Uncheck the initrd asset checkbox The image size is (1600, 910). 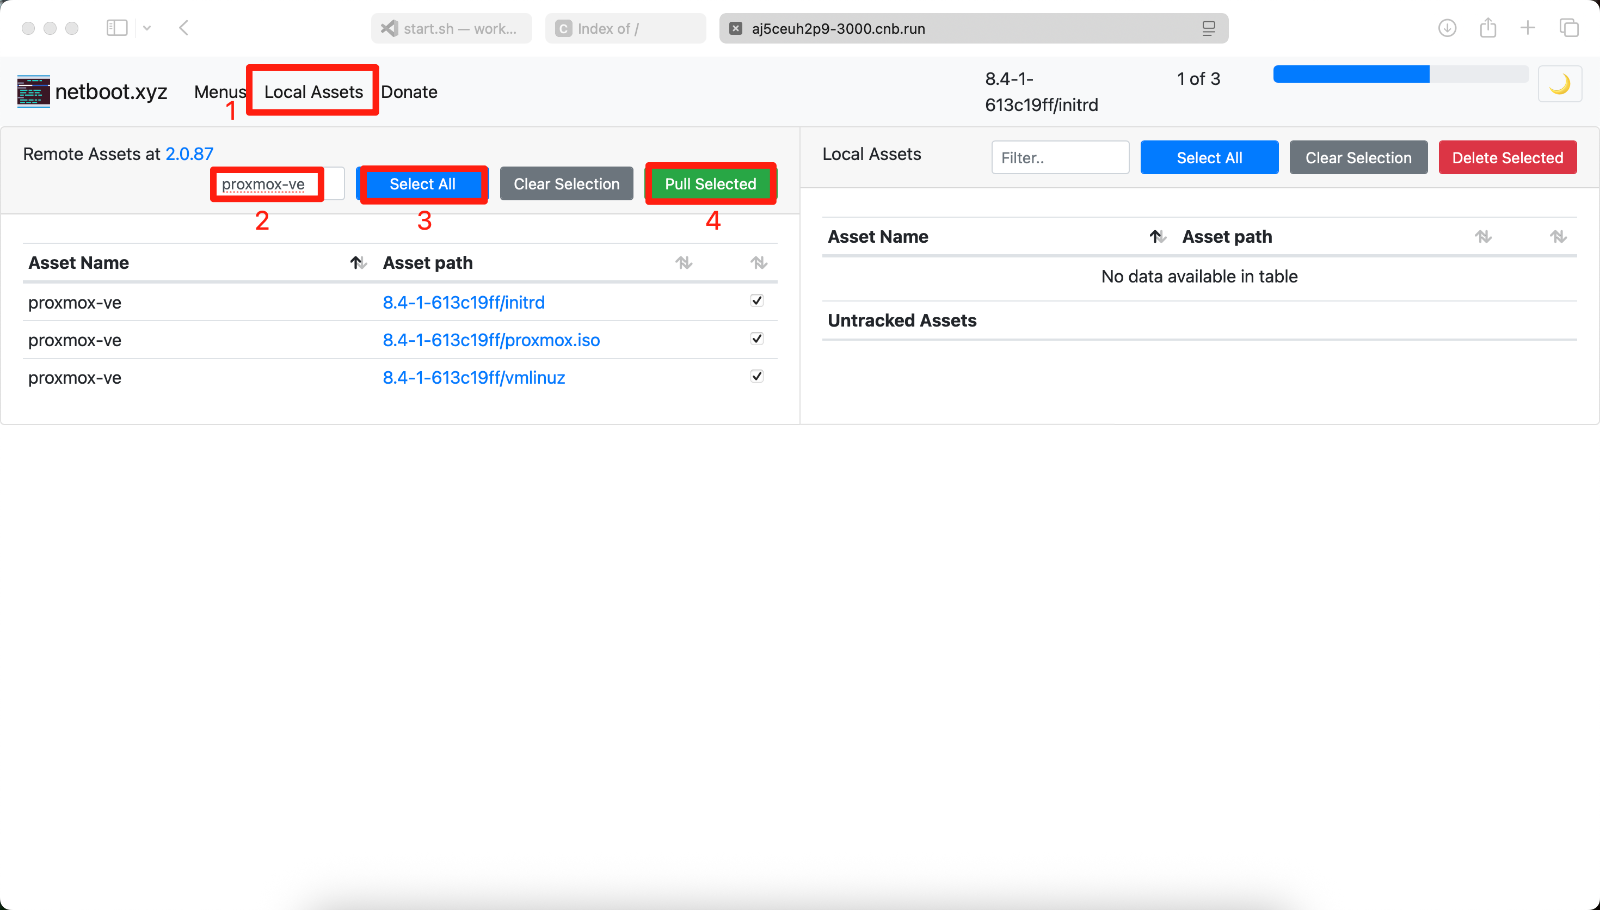click(757, 301)
